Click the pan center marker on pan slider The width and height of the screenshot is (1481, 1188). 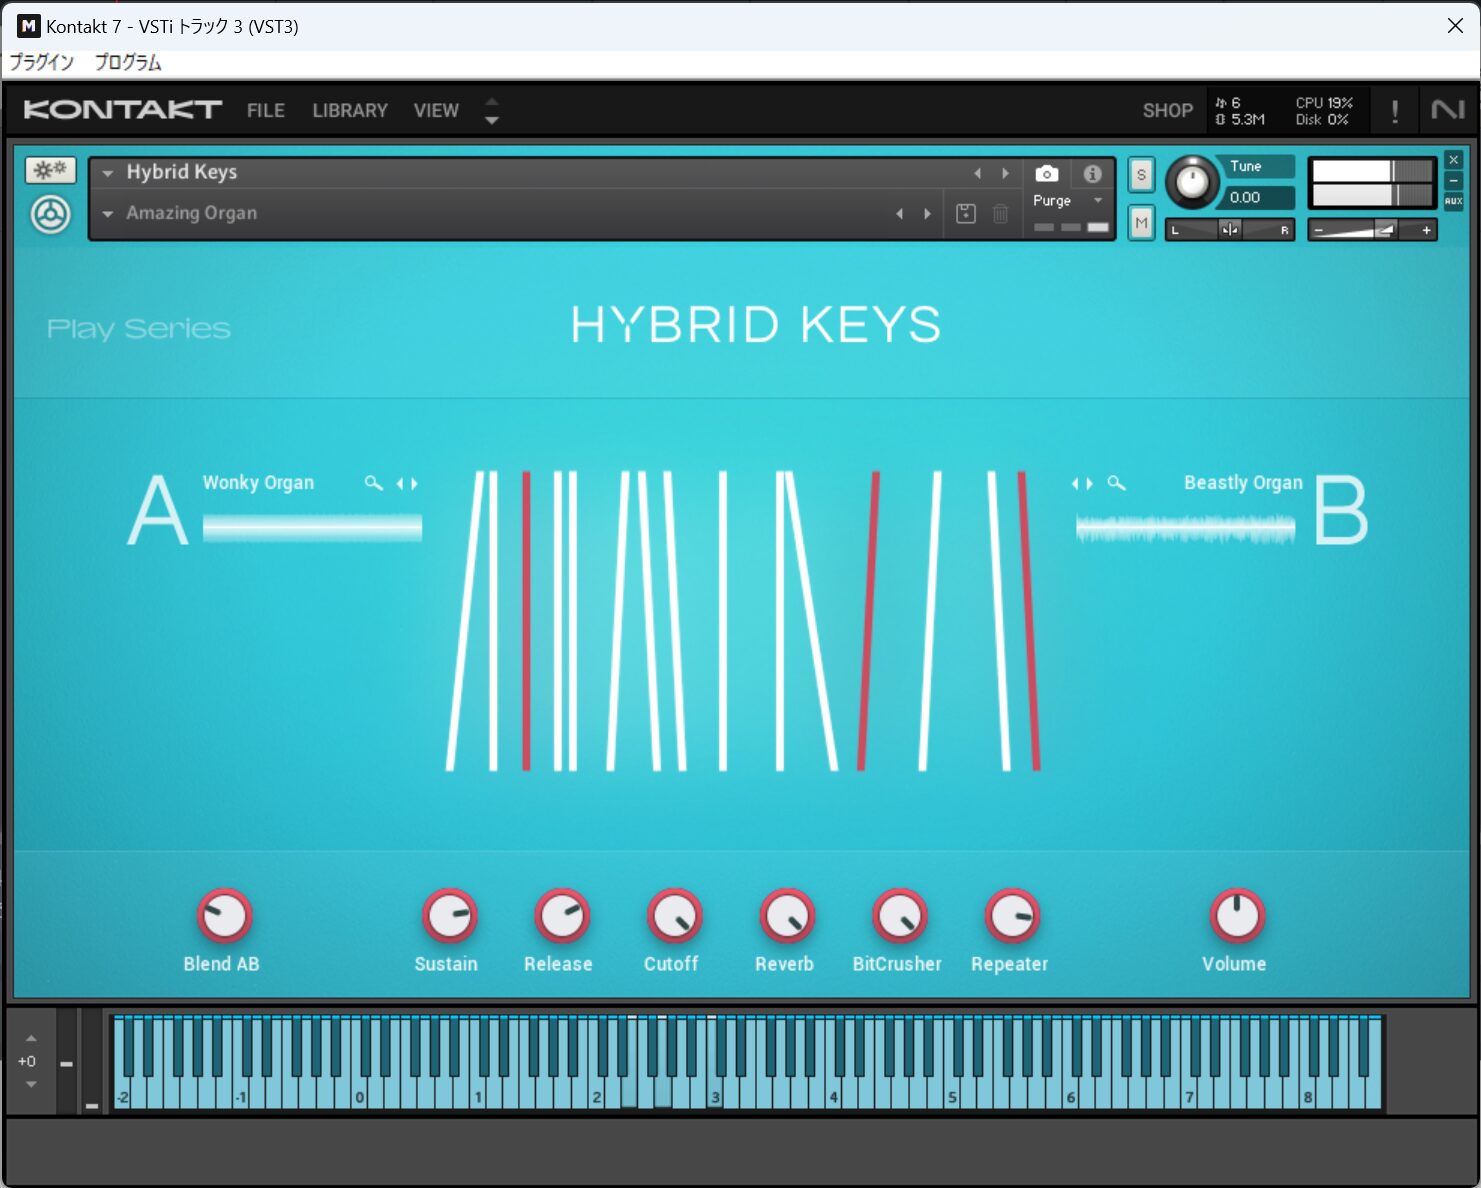pyautogui.click(x=1230, y=230)
